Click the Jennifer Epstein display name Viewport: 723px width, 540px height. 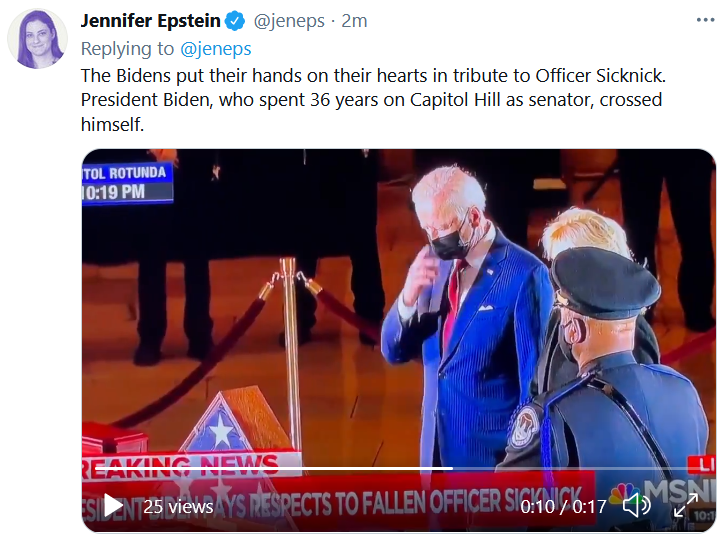point(150,20)
